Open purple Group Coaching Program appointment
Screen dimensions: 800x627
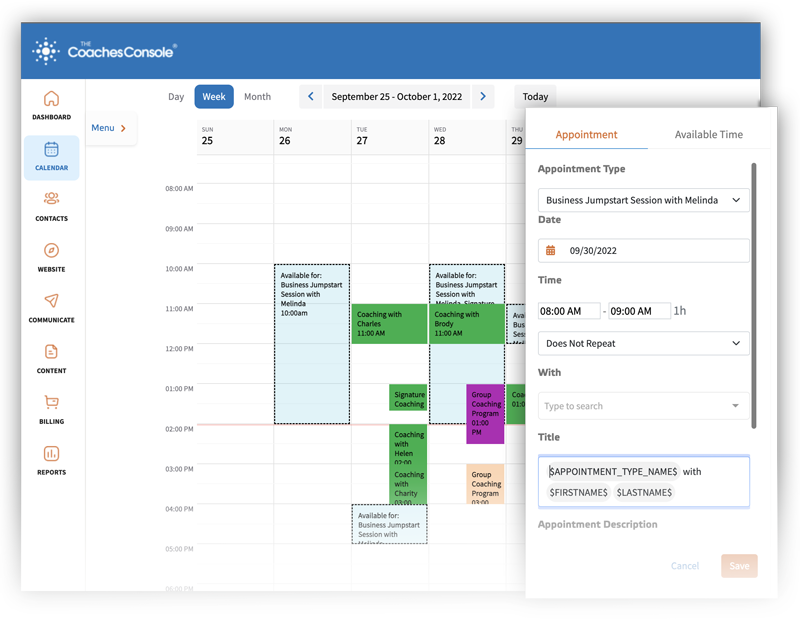(485, 414)
